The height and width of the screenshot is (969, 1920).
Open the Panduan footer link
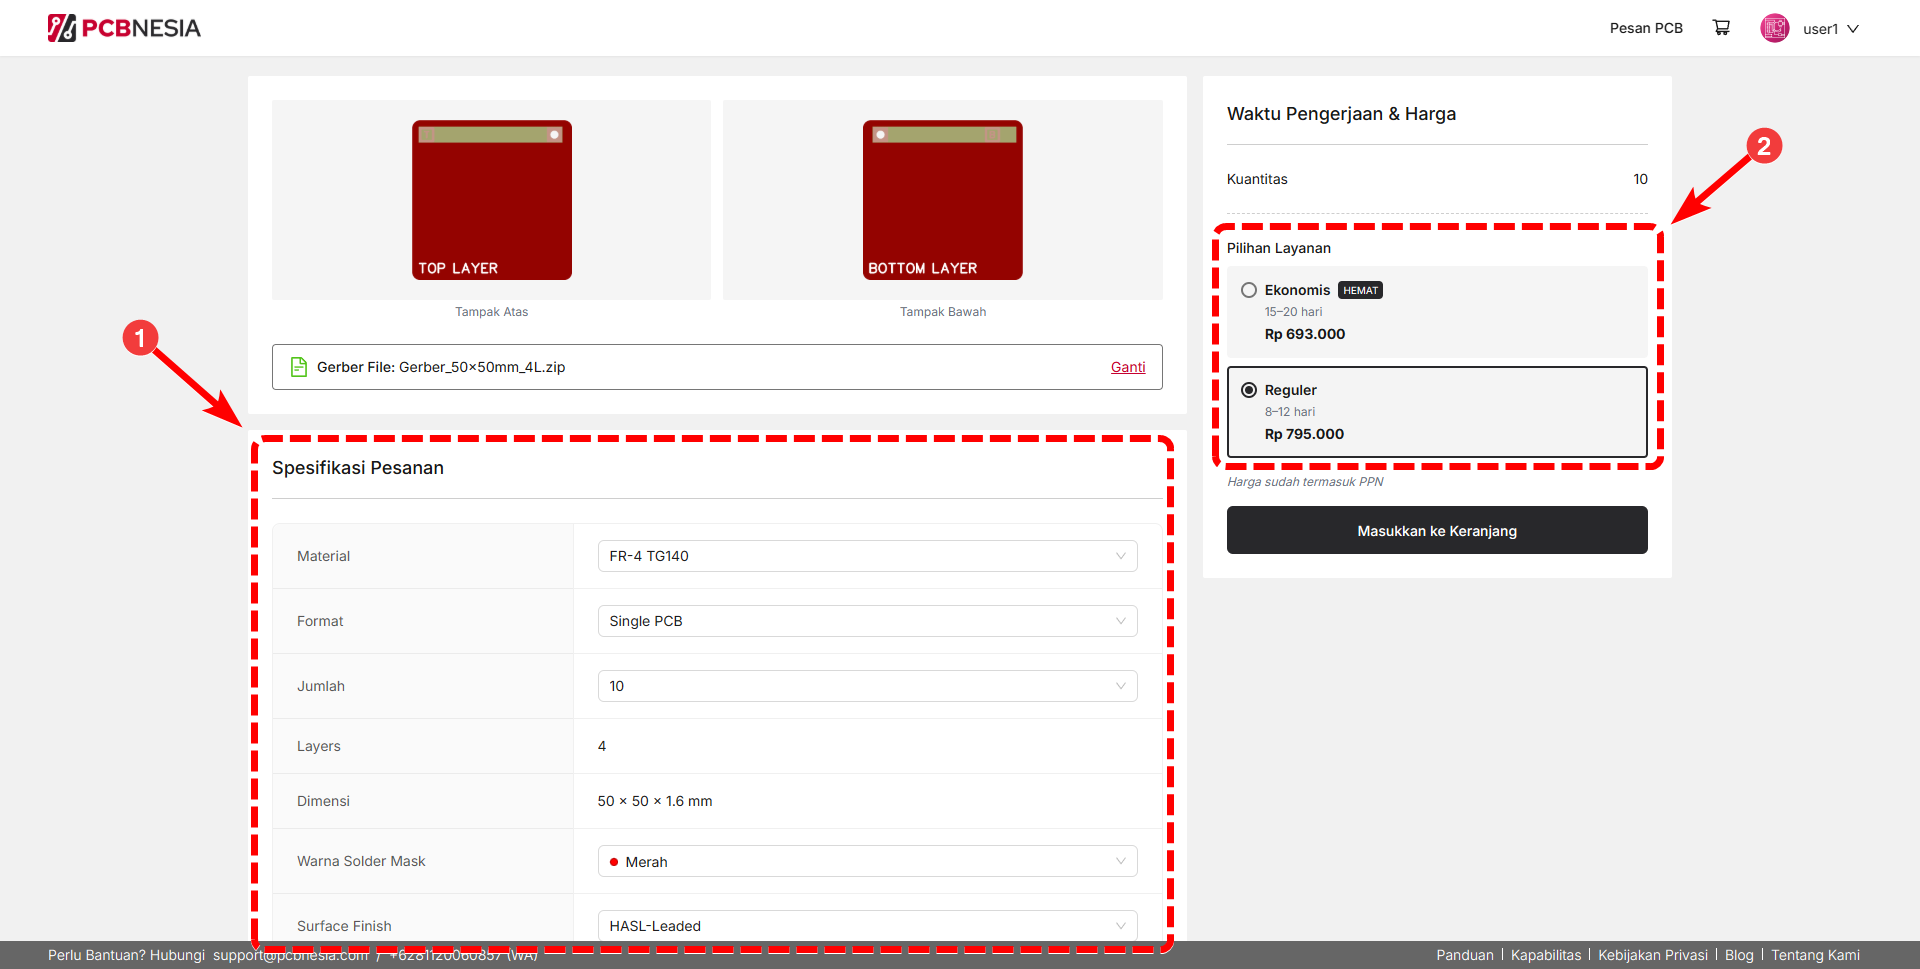pyautogui.click(x=1465, y=955)
